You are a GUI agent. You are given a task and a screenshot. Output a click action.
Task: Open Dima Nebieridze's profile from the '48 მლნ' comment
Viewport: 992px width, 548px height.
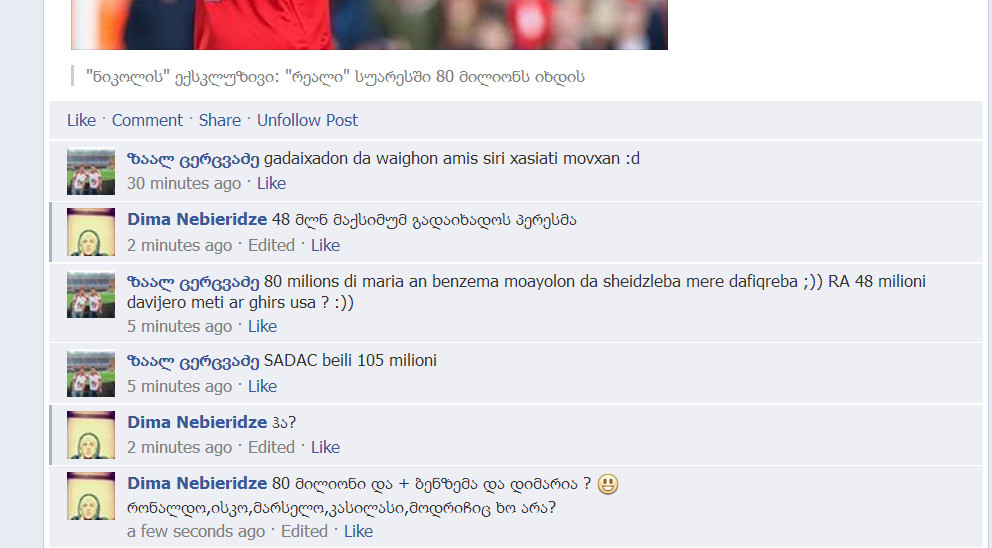(x=197, y=220)
